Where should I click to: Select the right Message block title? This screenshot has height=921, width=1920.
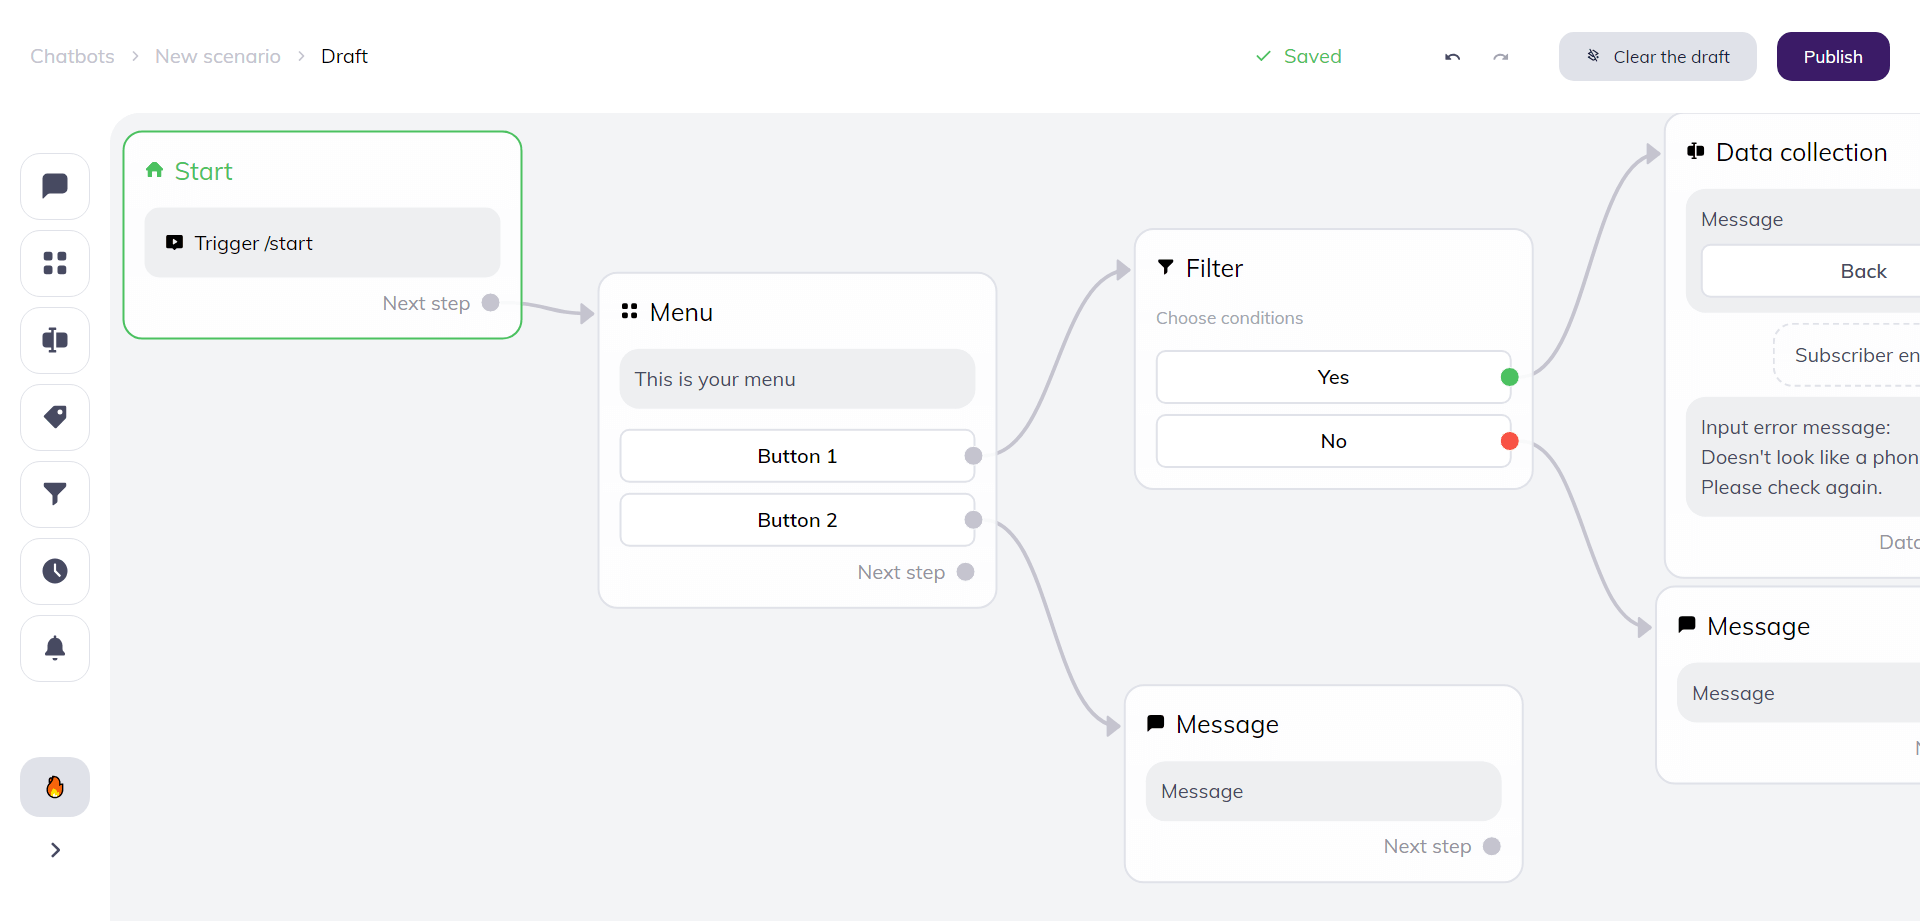(1758, 627)
